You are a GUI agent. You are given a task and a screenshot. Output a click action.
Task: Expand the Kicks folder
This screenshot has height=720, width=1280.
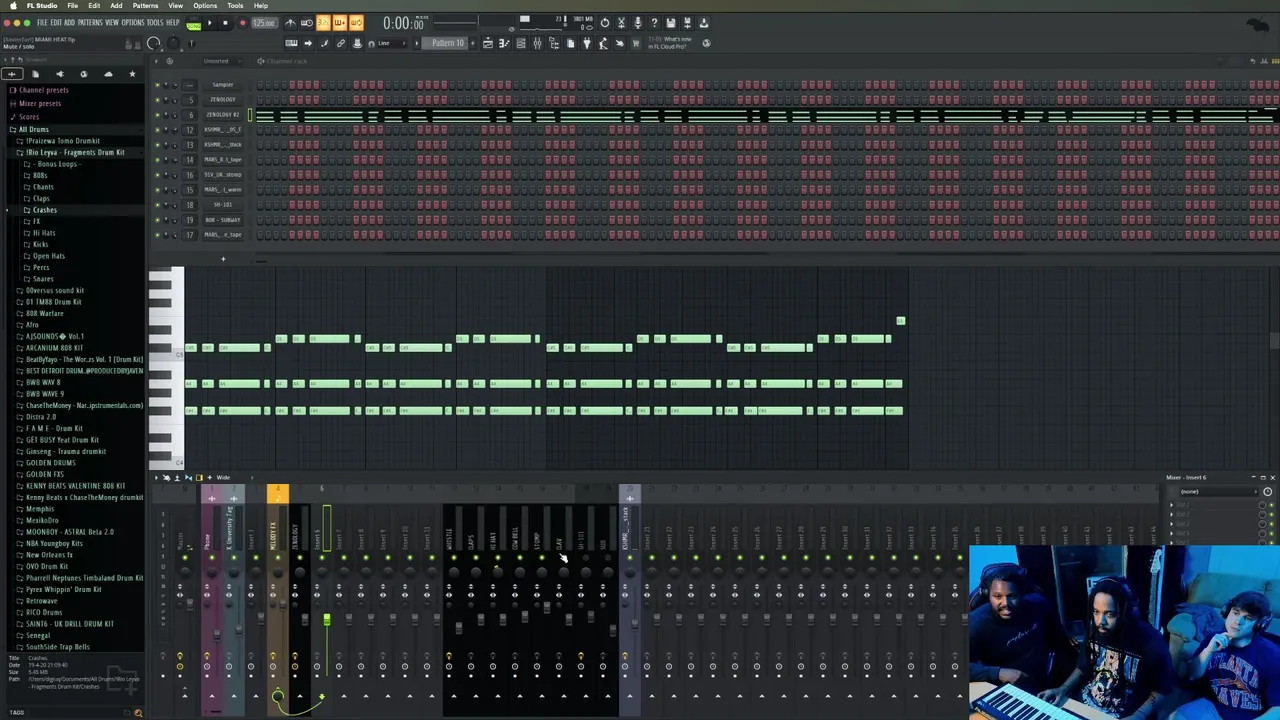(38, 244)
